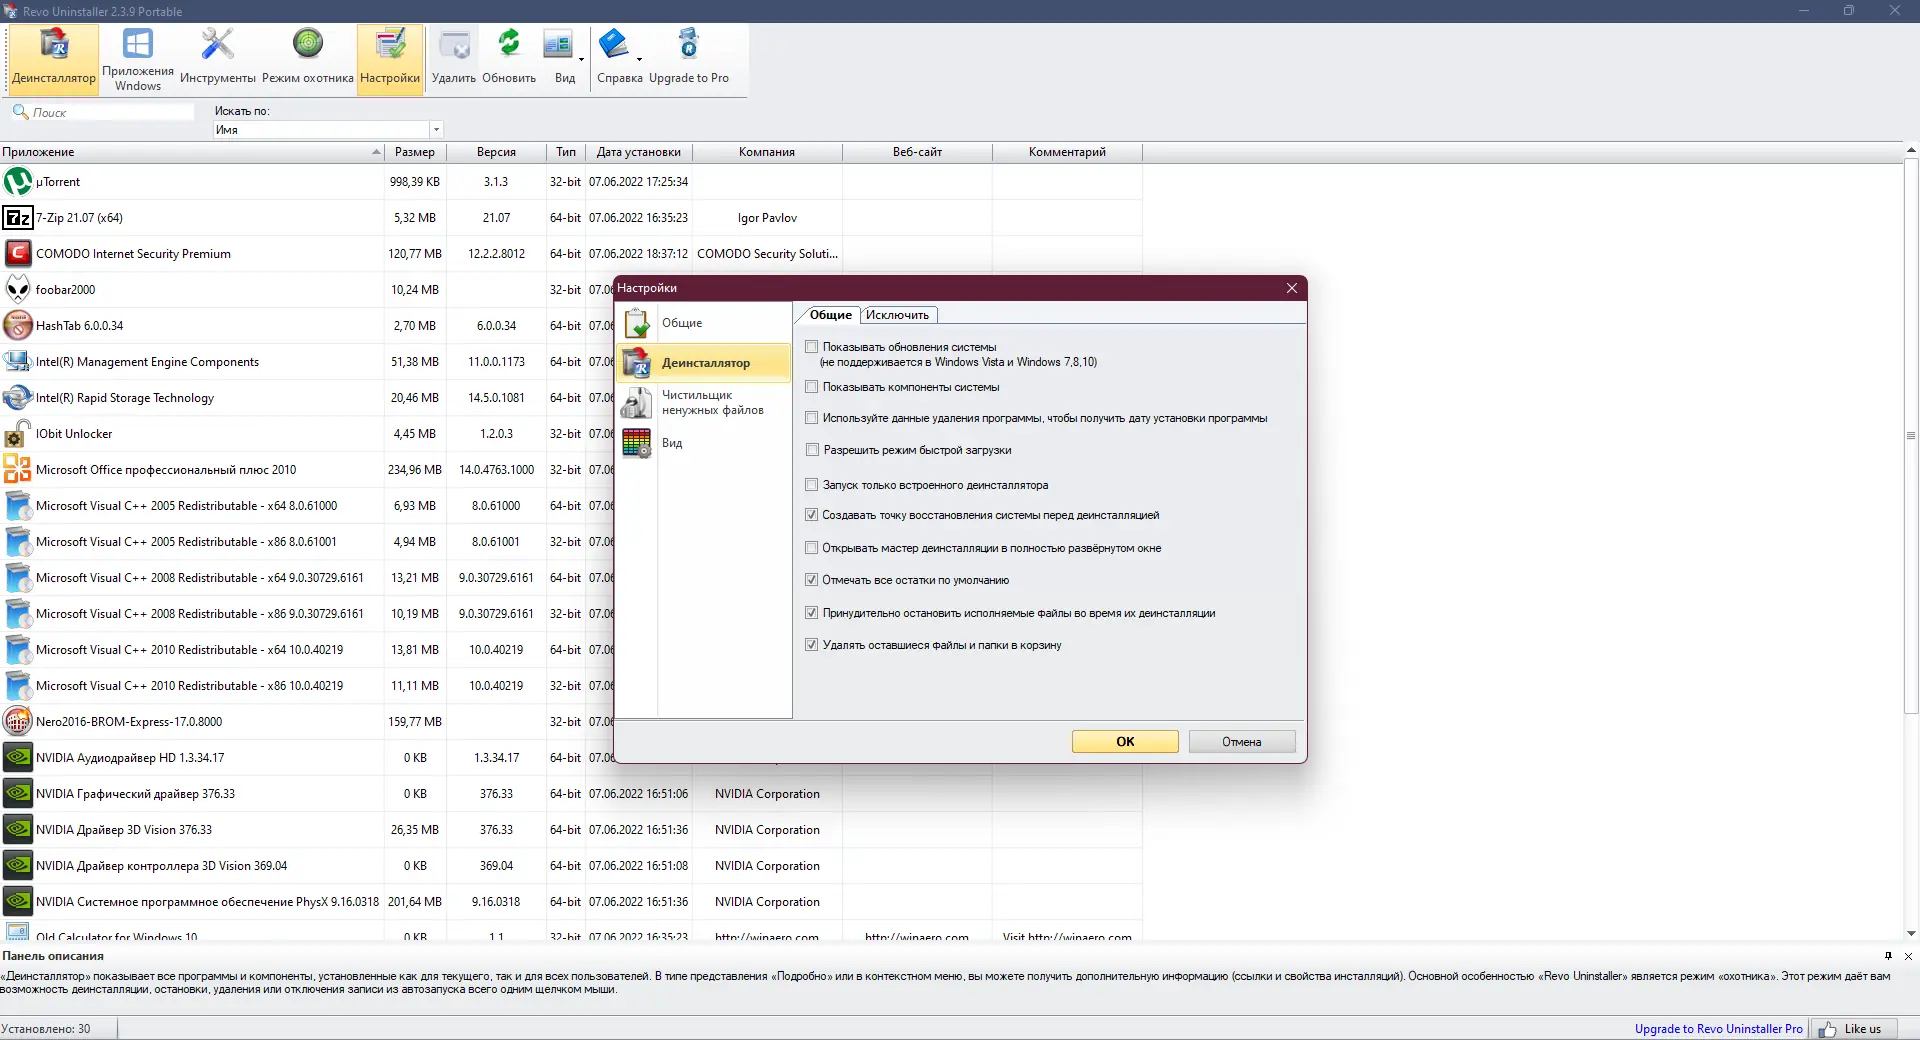Close the Панель описания panel
This screenshot has width=1920, height=1040.
pos(1908,956)
